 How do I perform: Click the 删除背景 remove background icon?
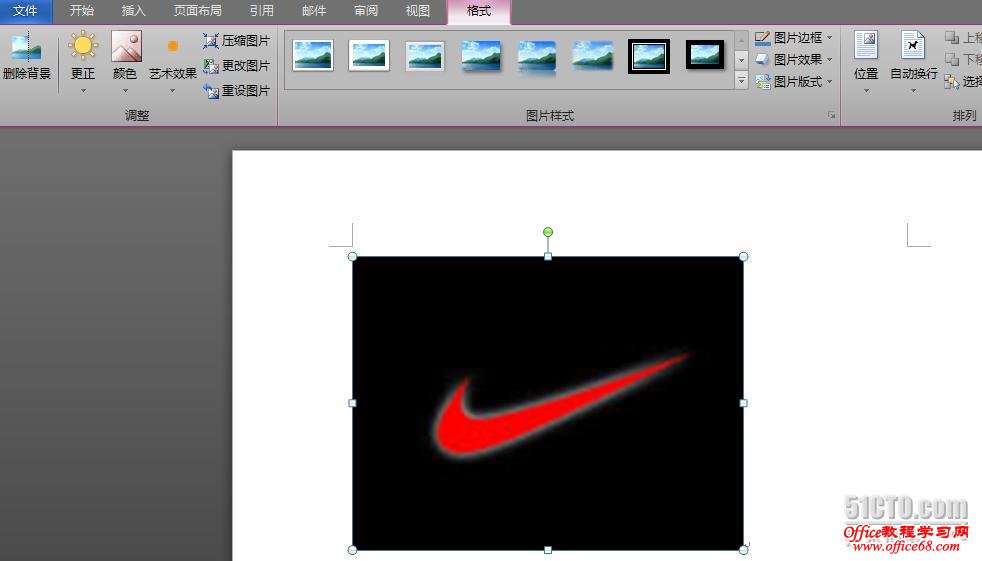[26, 46]
